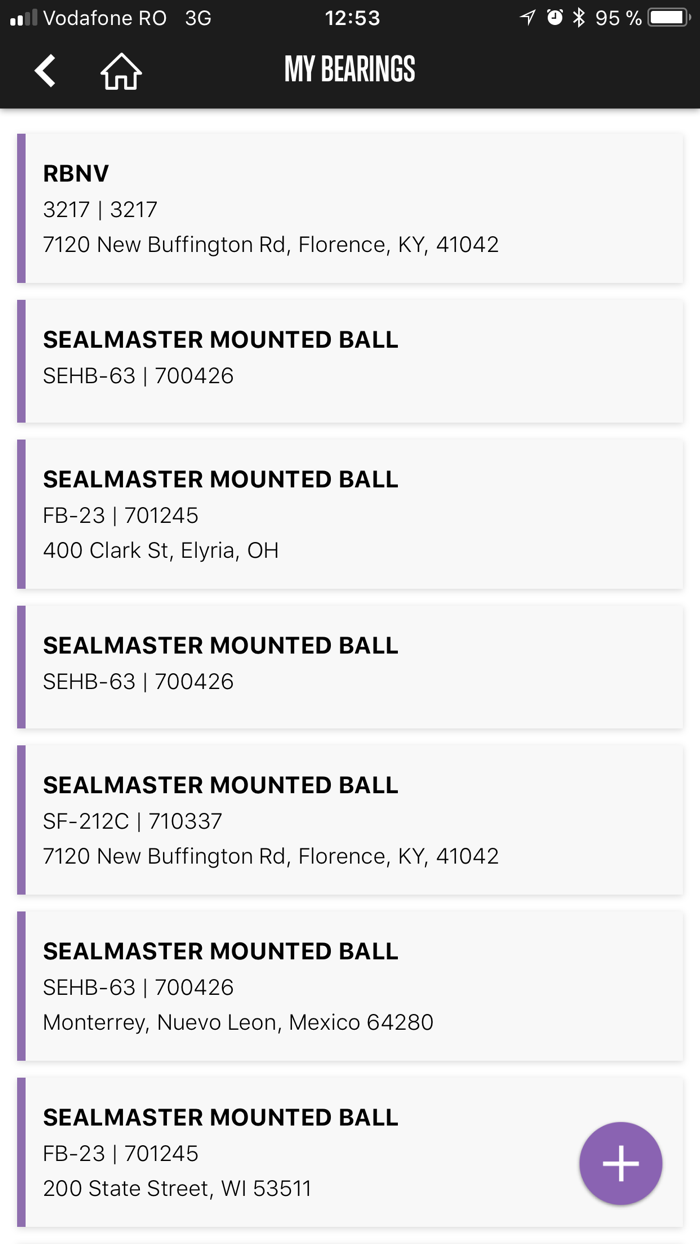Open the bearing located in Monterrey, Mexico

point(350,985)
